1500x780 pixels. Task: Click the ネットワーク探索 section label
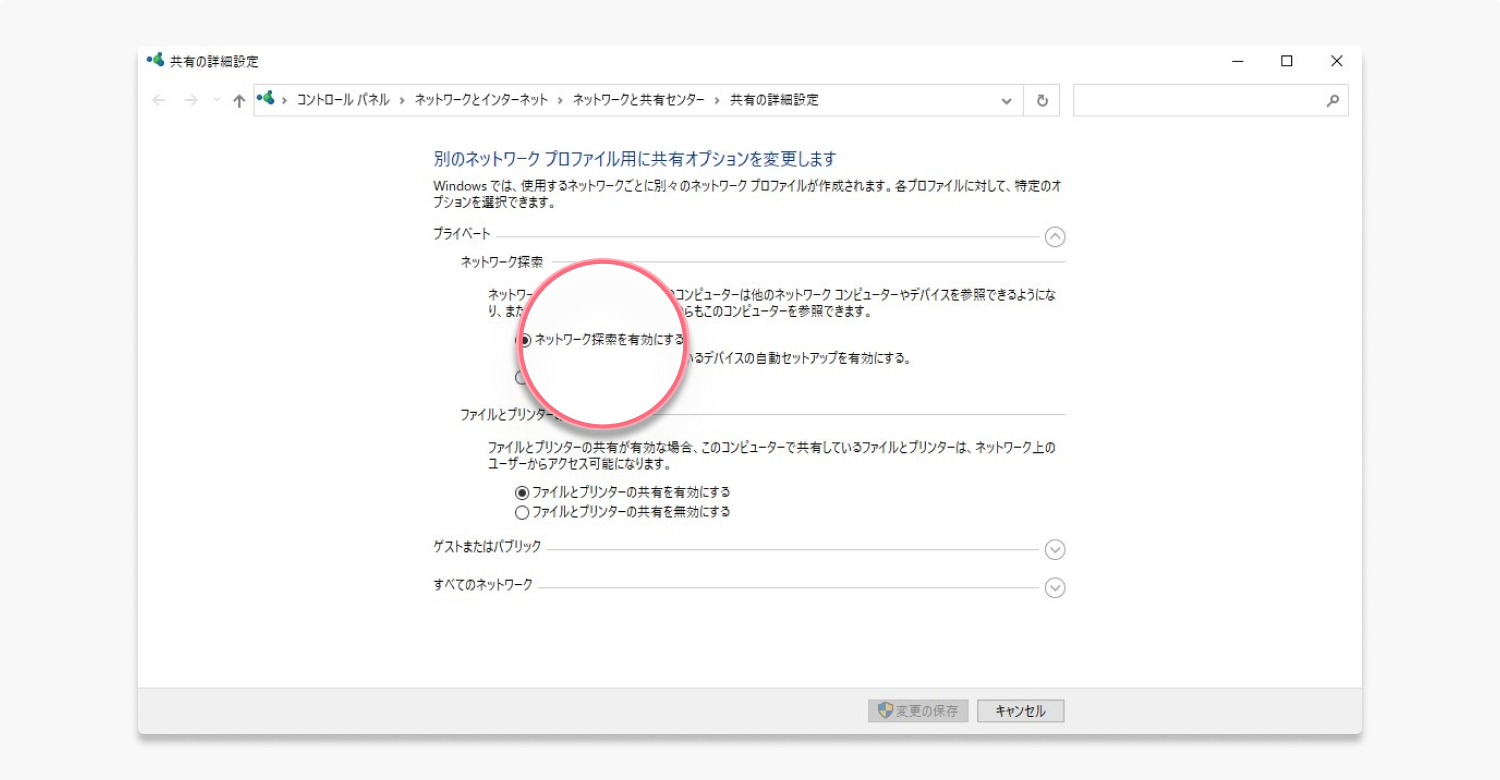[502, 262]
